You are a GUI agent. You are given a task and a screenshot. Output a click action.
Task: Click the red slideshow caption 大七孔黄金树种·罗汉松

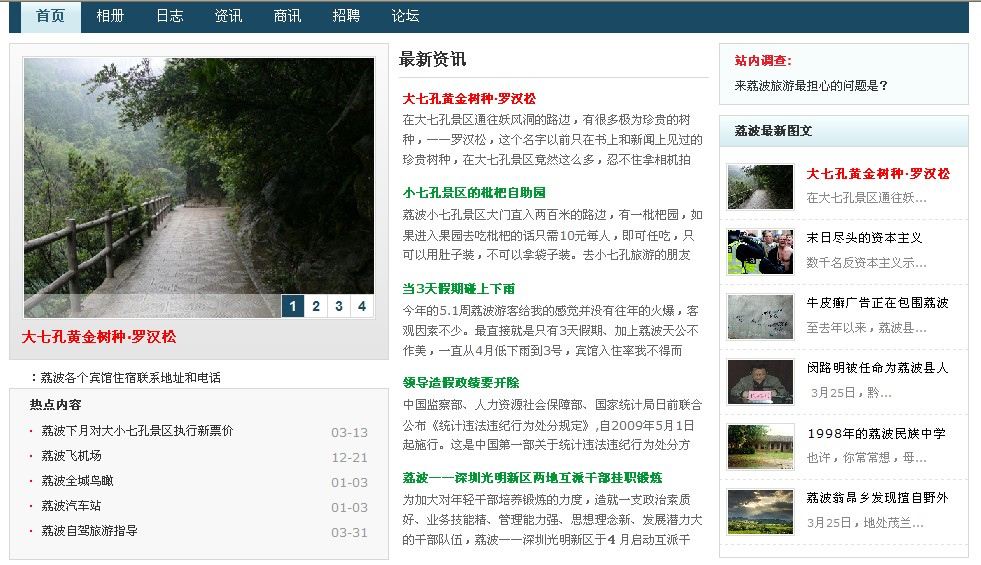click(99, 337)
